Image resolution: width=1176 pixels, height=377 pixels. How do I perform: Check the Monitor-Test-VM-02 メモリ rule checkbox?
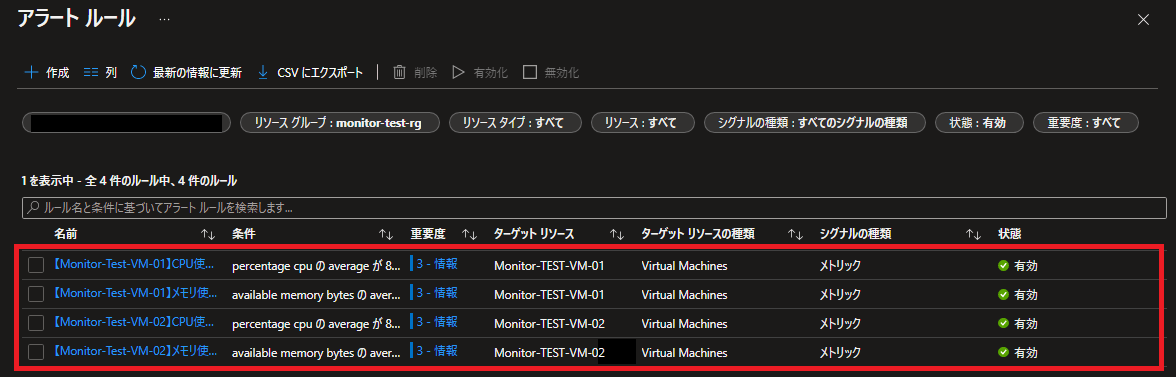click(x=36, y=352)
